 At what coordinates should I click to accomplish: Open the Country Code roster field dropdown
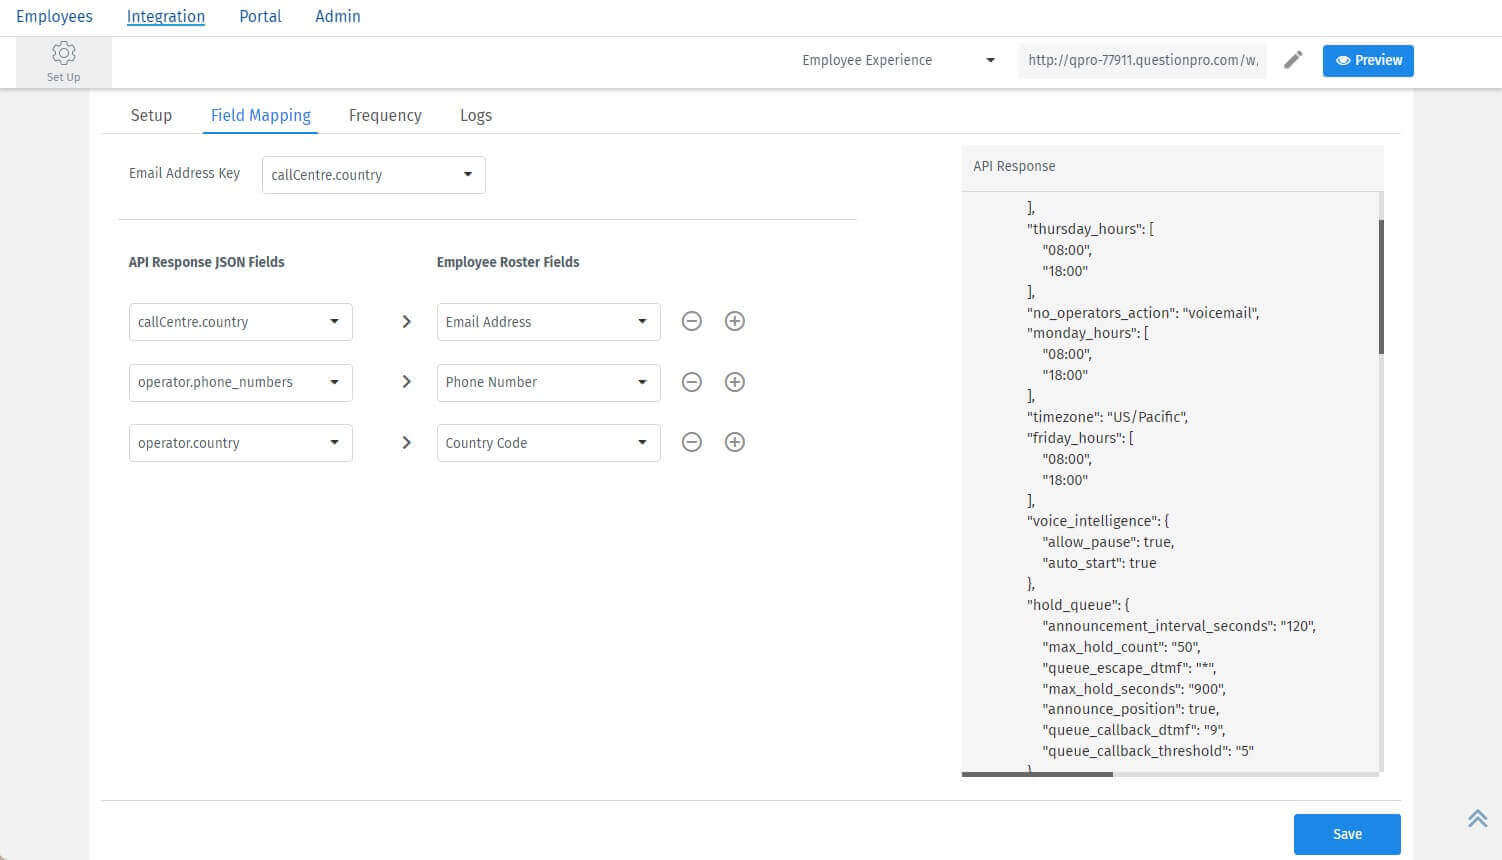tap(548, 442)
